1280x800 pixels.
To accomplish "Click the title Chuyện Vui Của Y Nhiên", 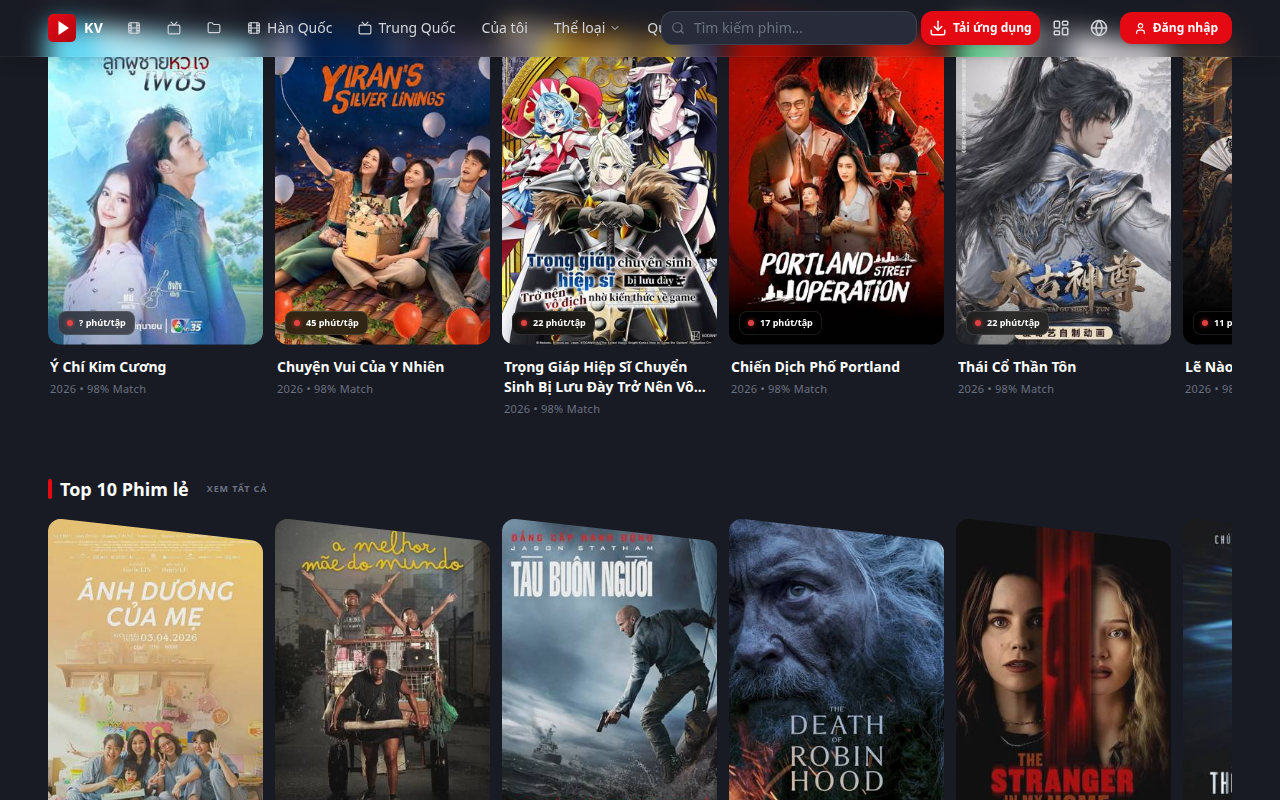I will click(360, 367).
